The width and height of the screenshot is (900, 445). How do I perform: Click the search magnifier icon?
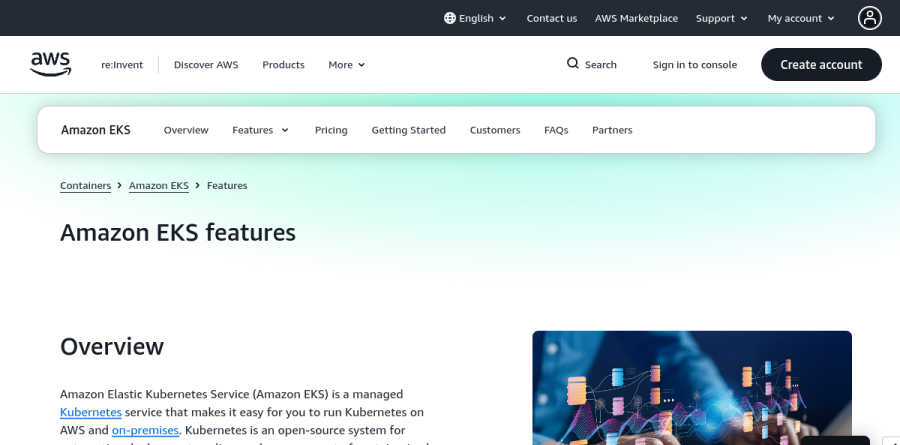pyautogui.click(x=572, y=63)
